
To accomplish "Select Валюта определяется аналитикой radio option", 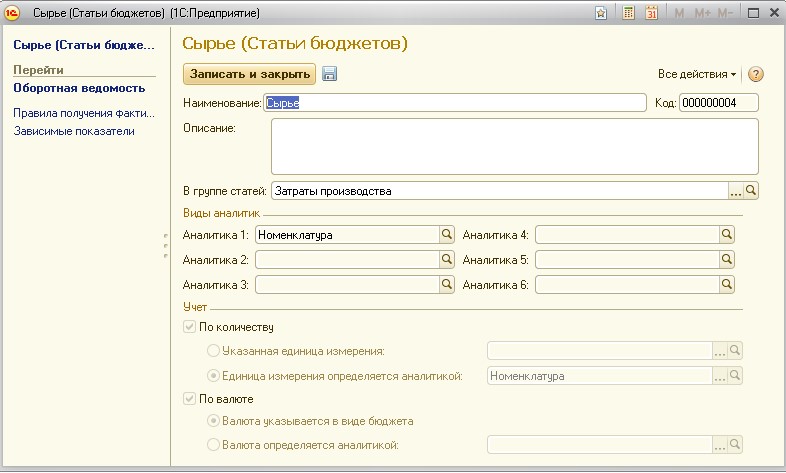I will 213,445.
